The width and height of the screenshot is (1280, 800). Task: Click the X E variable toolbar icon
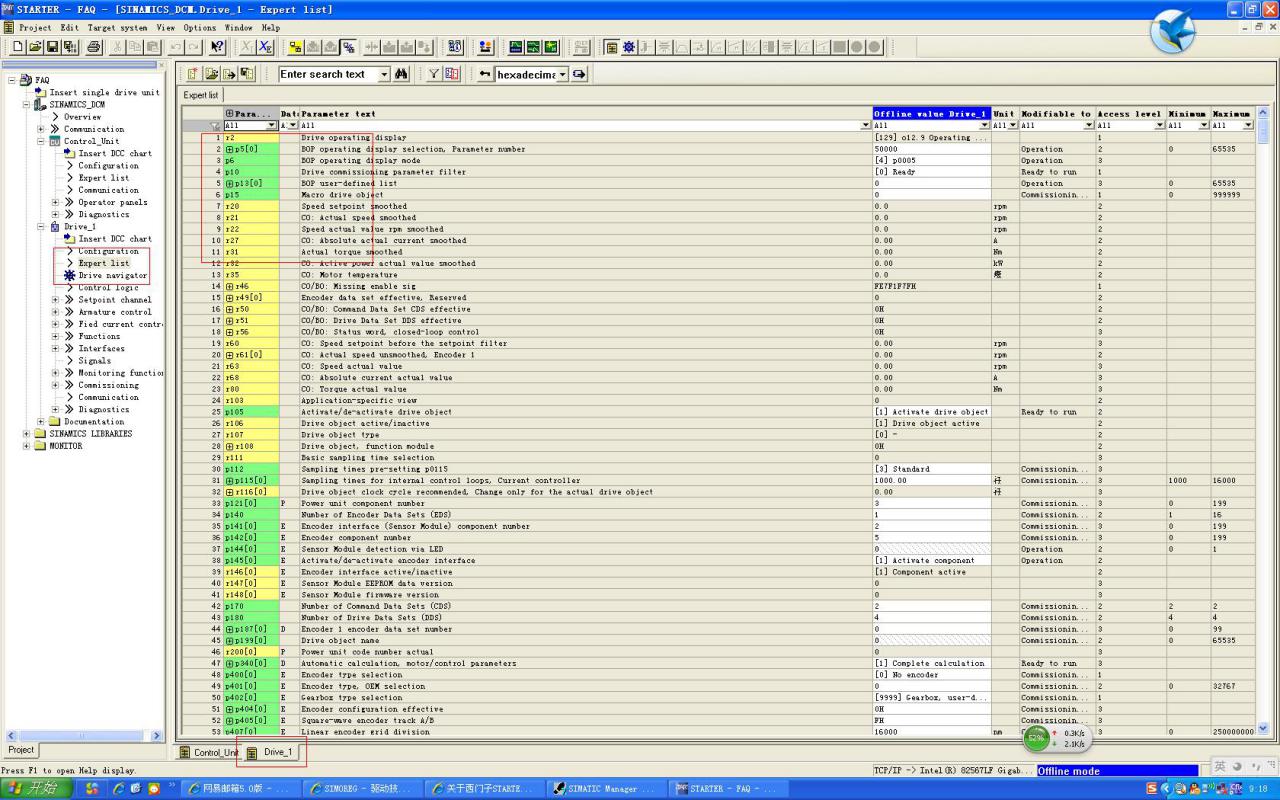[x=265, y=47]
